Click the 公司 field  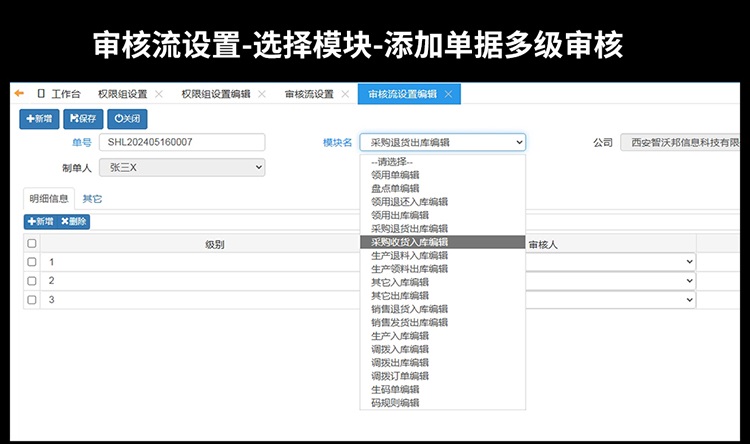pyautogui.click(x=680, y=142)
